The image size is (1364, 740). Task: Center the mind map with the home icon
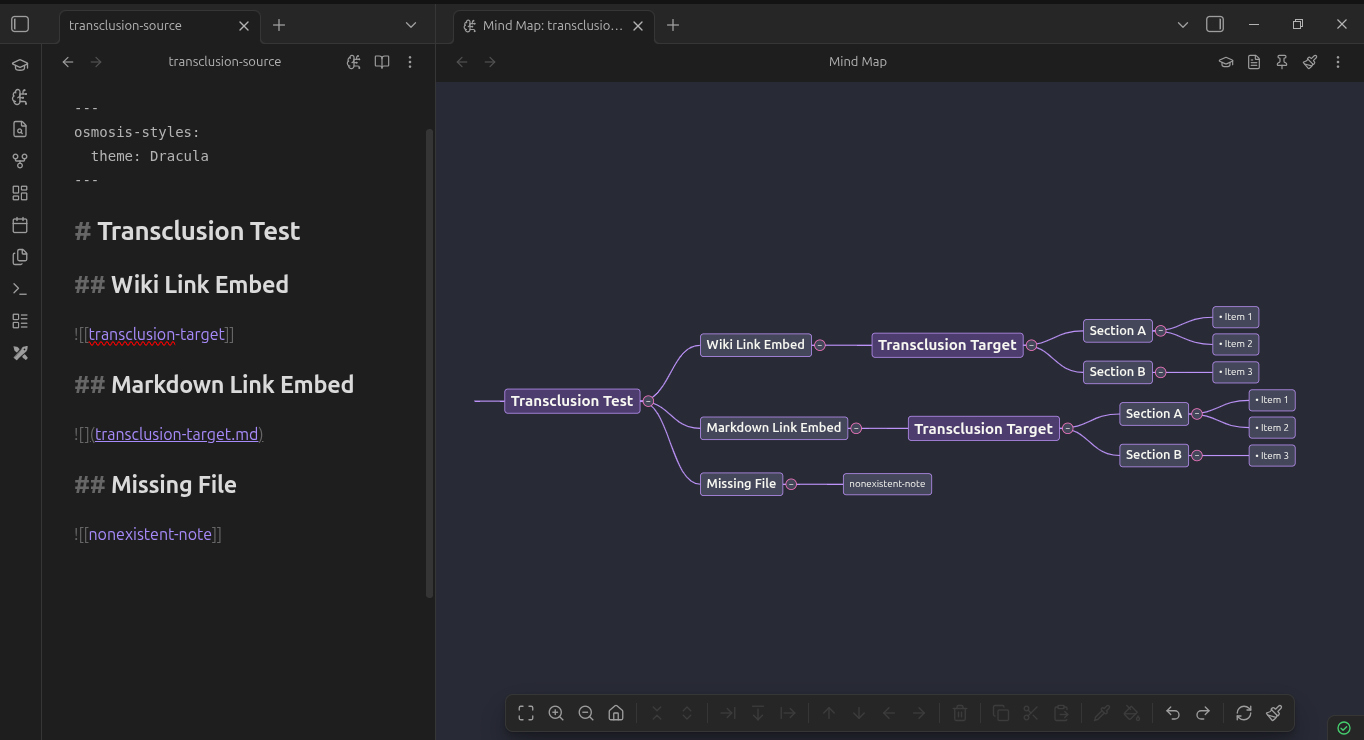pyautogui.click(x=616, y=713)
